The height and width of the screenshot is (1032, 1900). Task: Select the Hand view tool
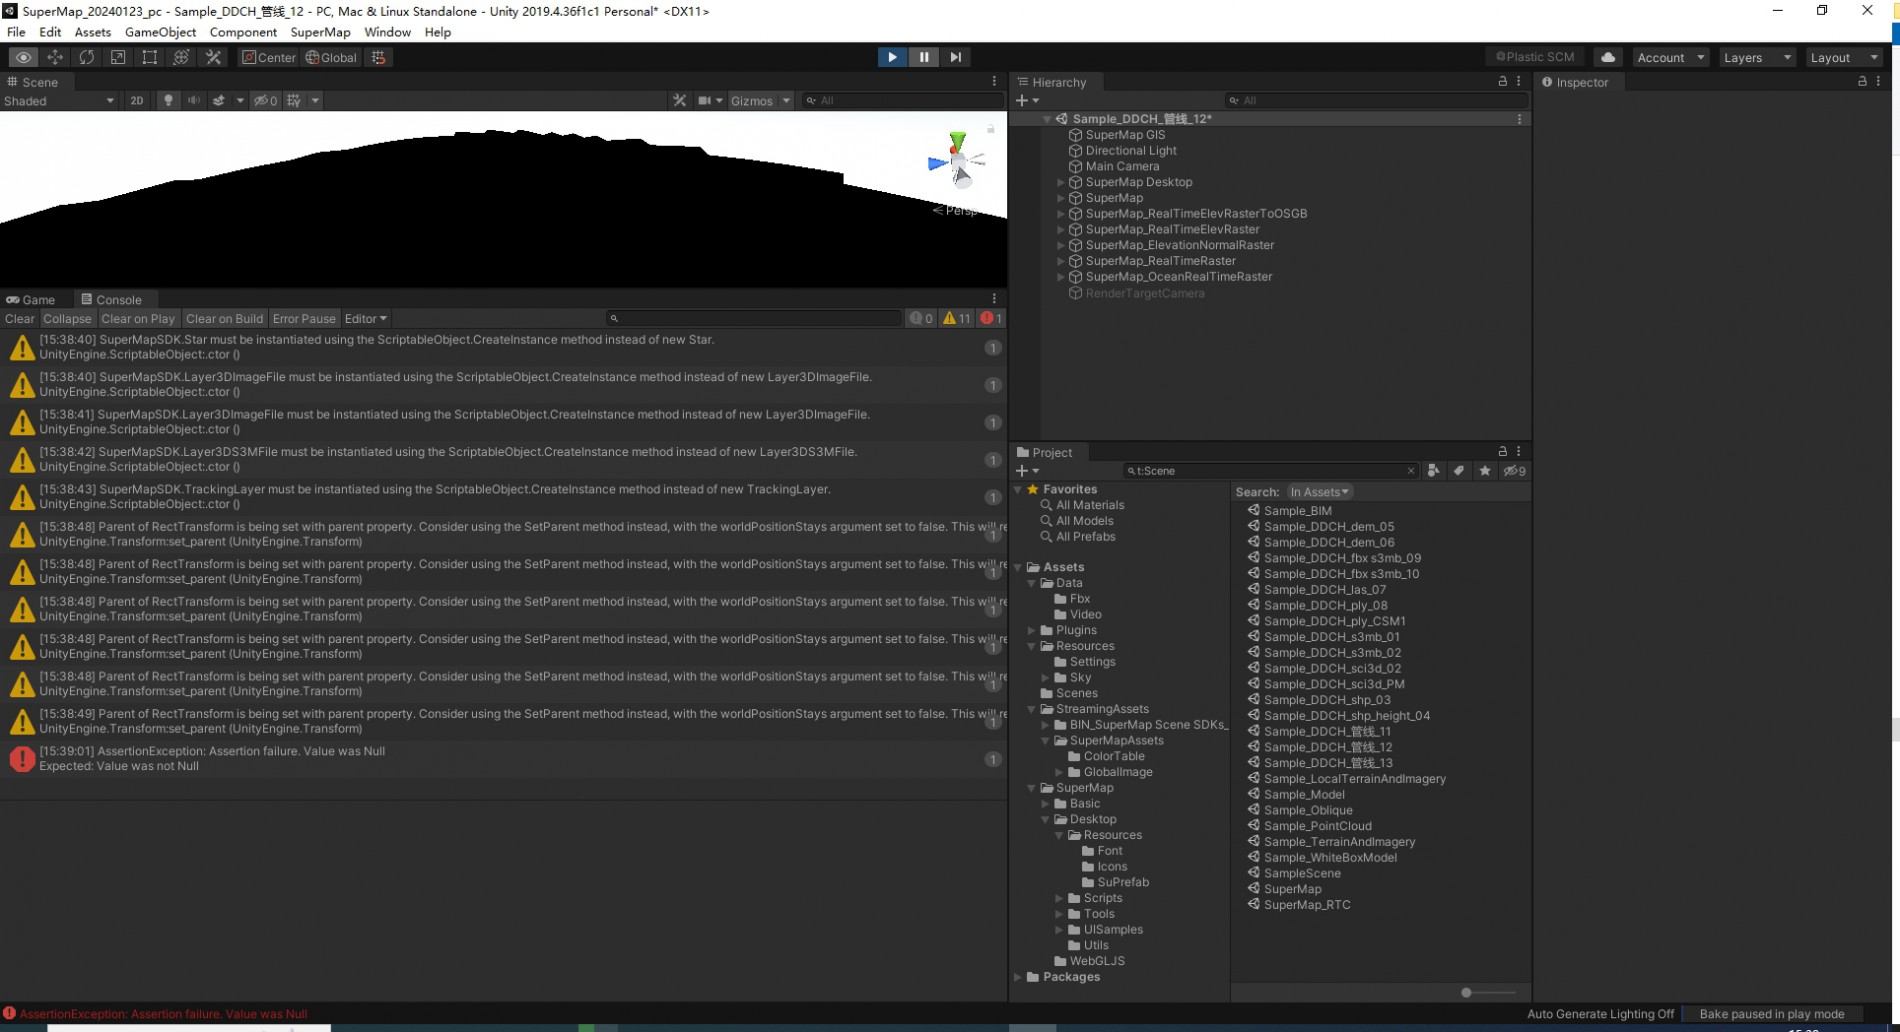point(23,57)
